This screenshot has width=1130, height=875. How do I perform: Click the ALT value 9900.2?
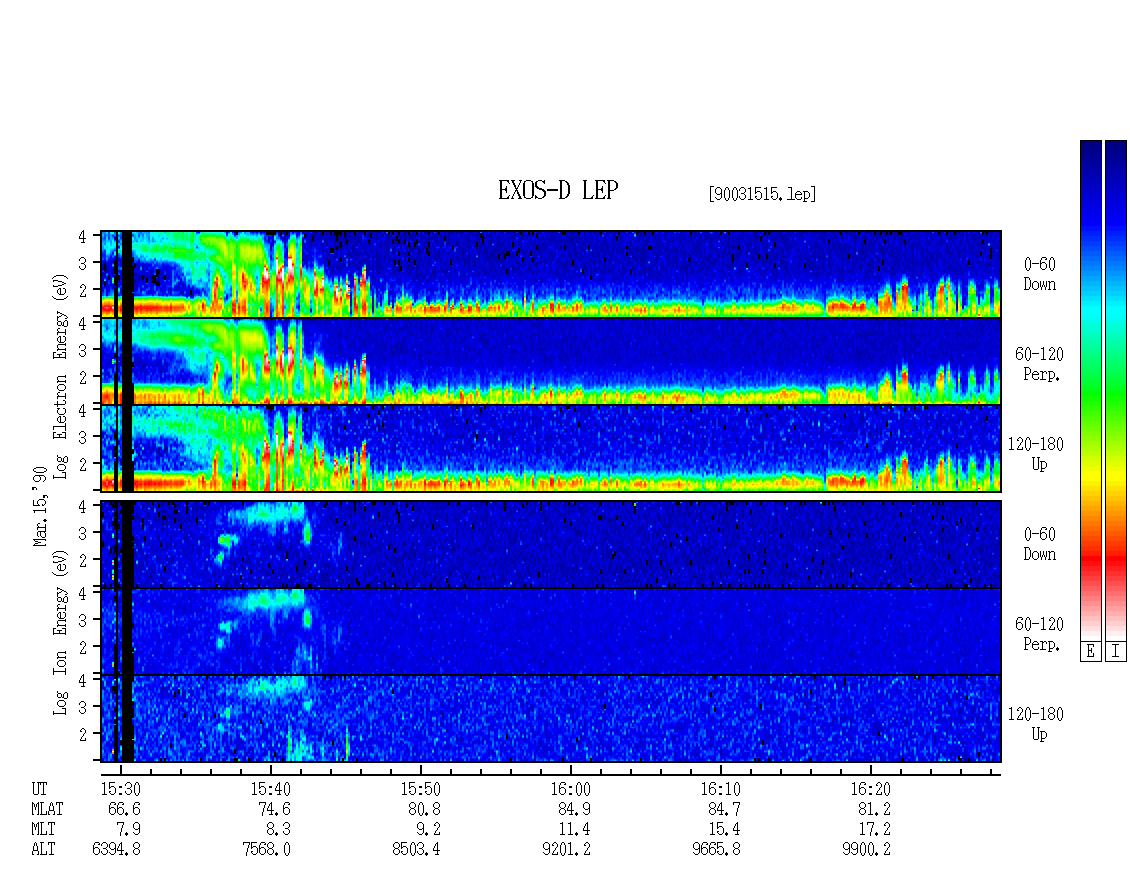[x=866, y=850]
